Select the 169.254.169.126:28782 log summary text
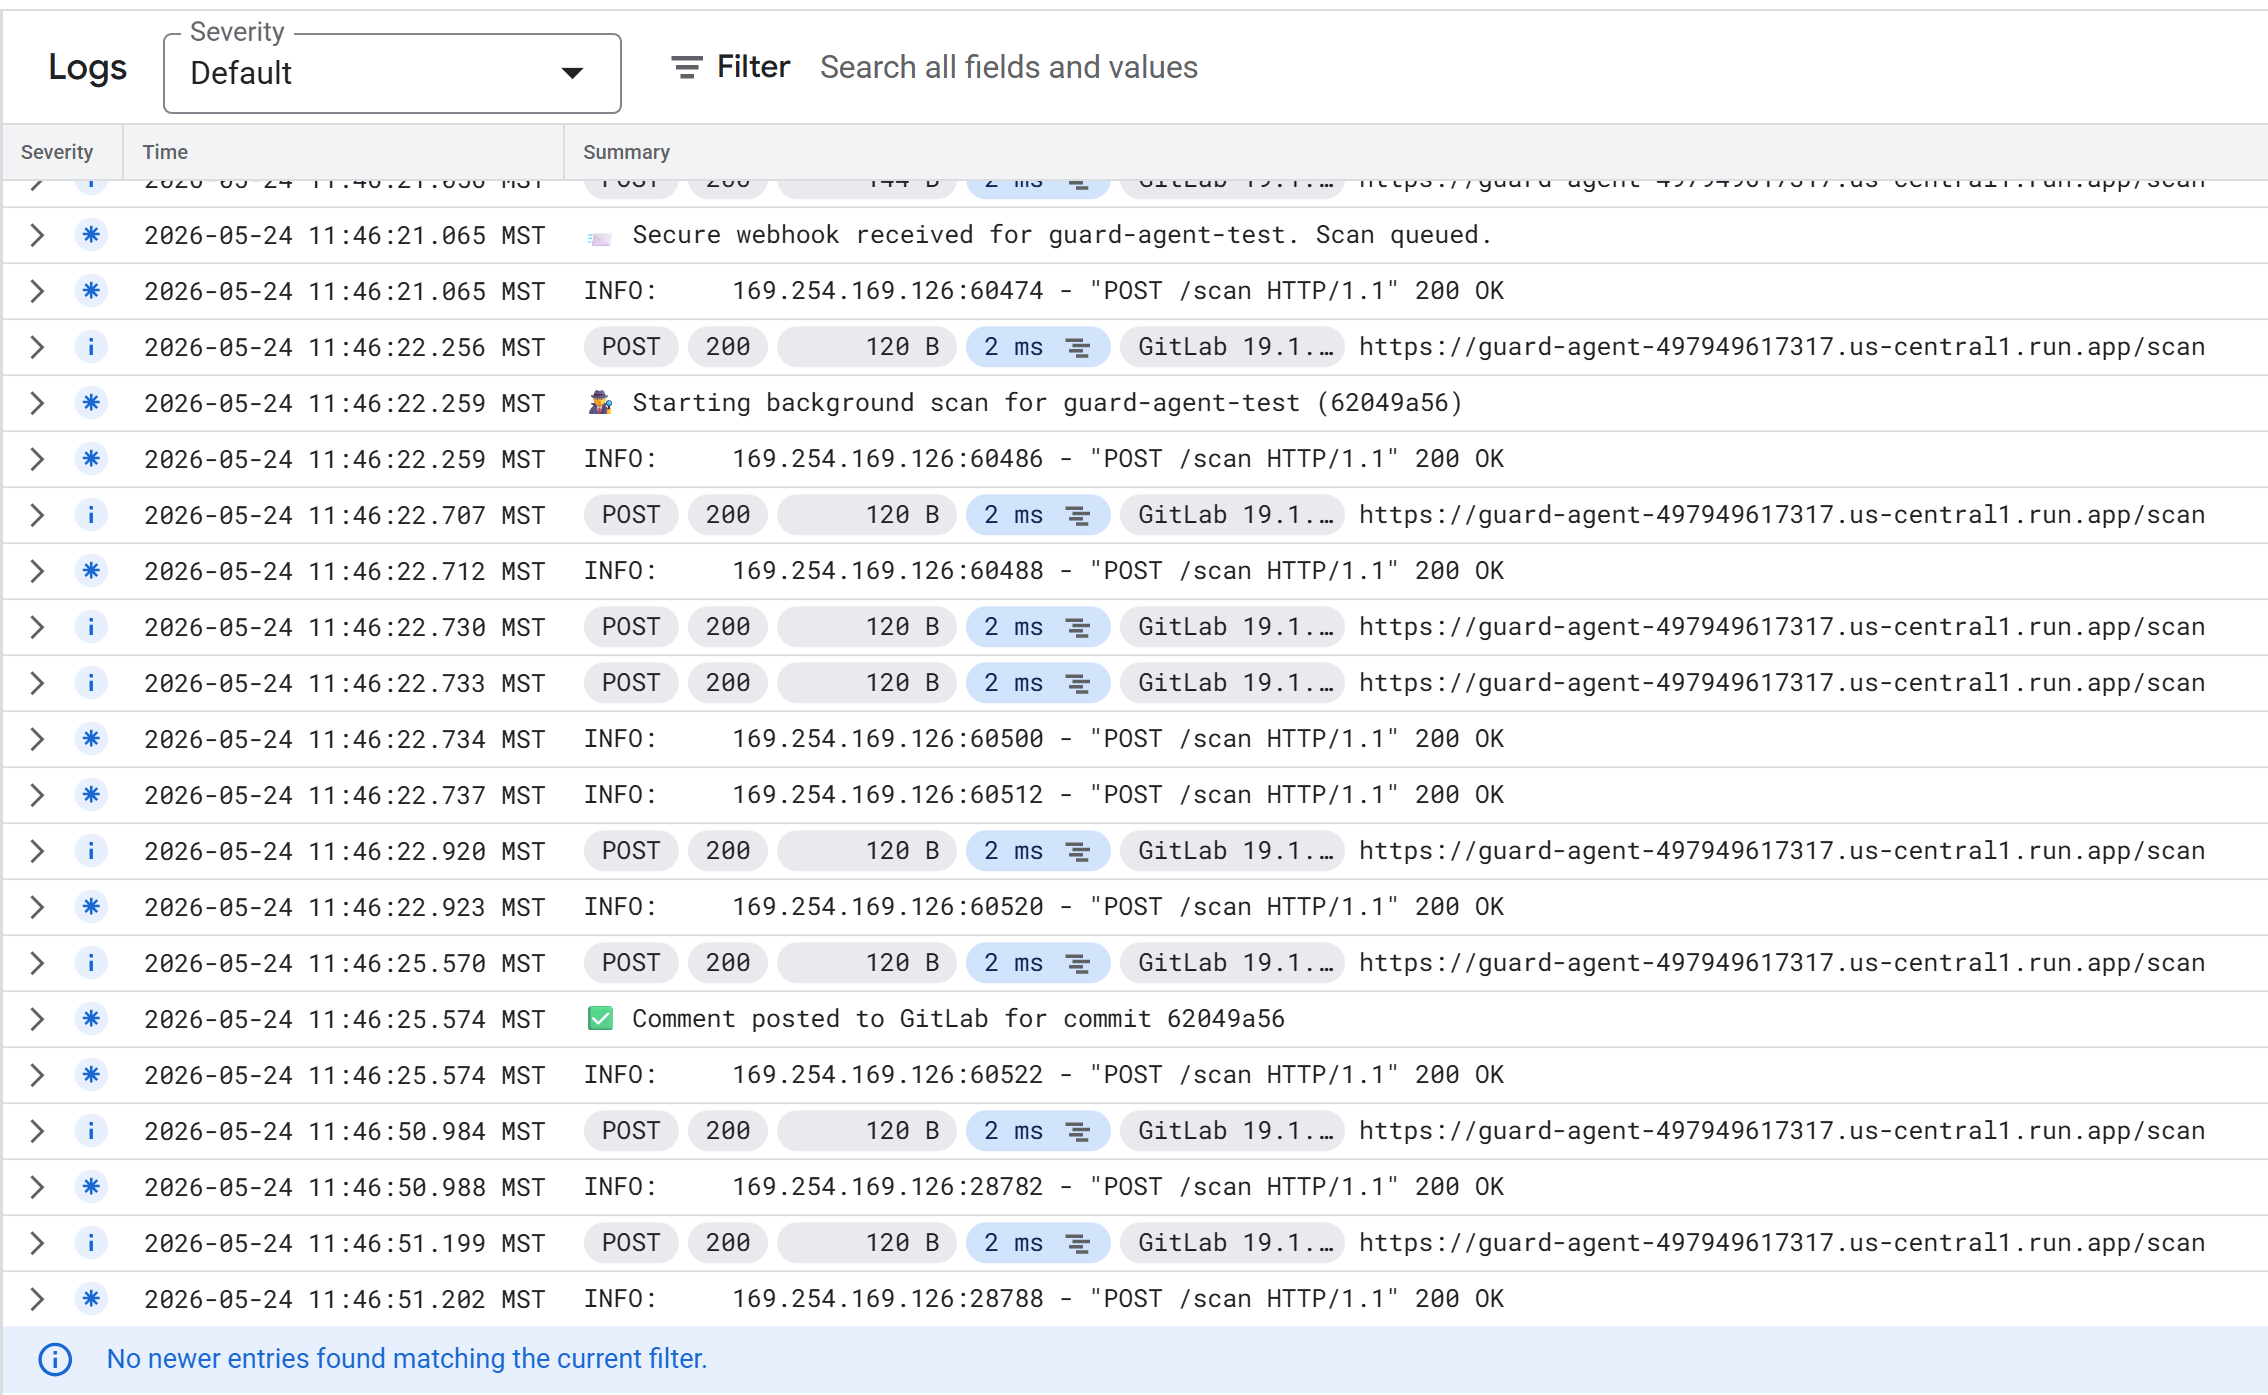Image resolution: width=2268 pixels, height=1395 pixels. click(x=1044, y=1187)
